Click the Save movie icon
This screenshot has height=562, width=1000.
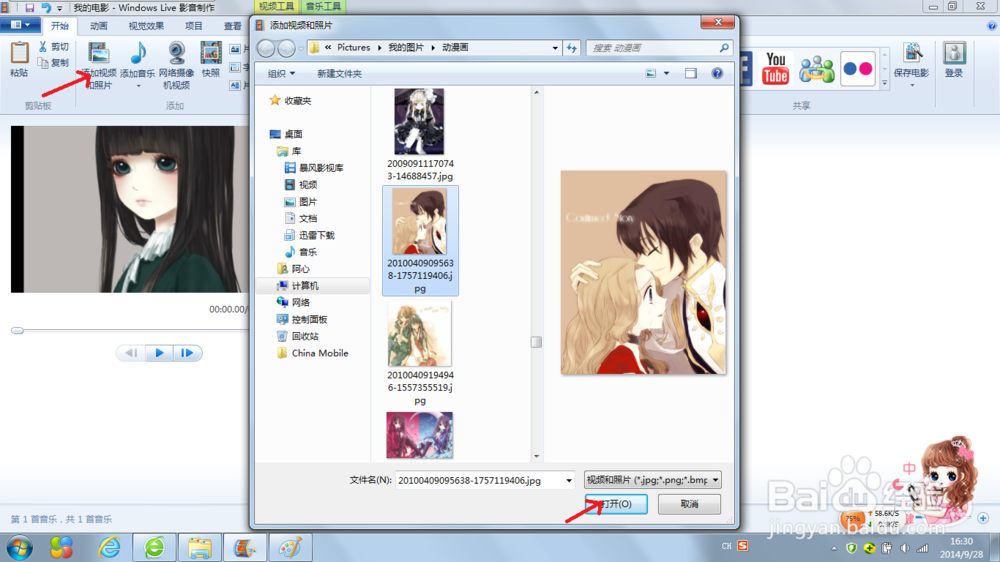[x=912, y=54]
